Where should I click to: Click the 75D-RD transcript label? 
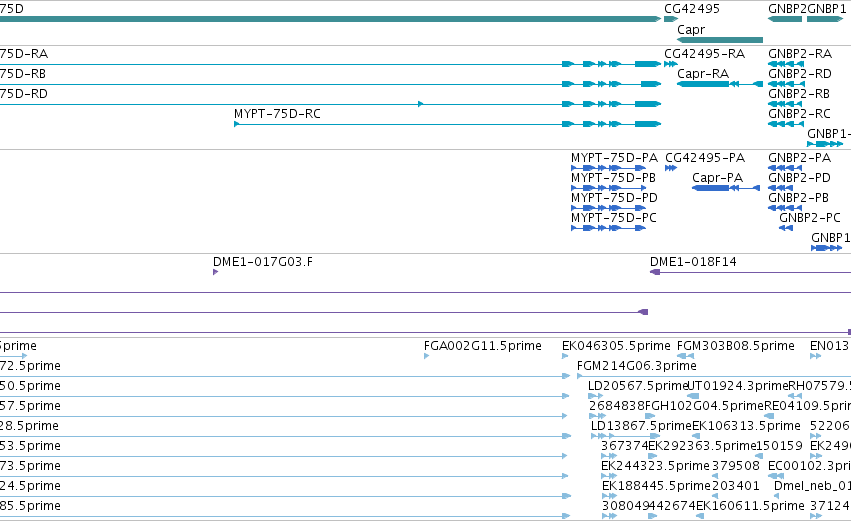click(x=24, y=94)
